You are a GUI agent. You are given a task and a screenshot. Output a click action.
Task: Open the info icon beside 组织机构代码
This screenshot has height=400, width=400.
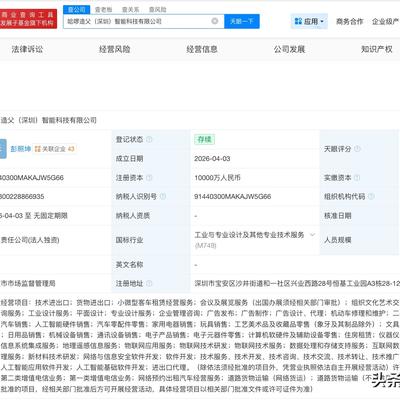(371, 197)
